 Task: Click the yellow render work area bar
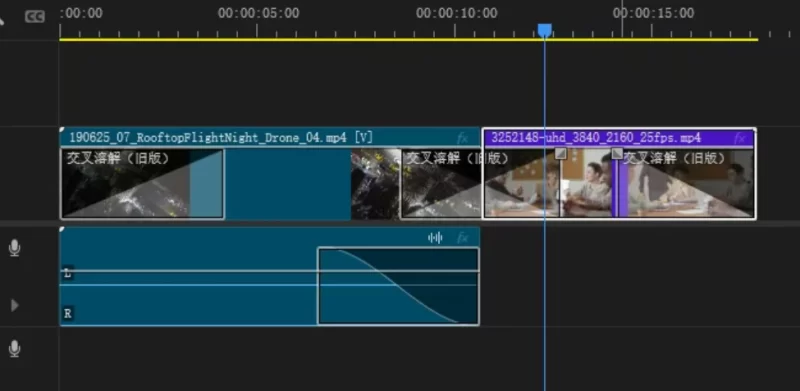pos(409,39)
